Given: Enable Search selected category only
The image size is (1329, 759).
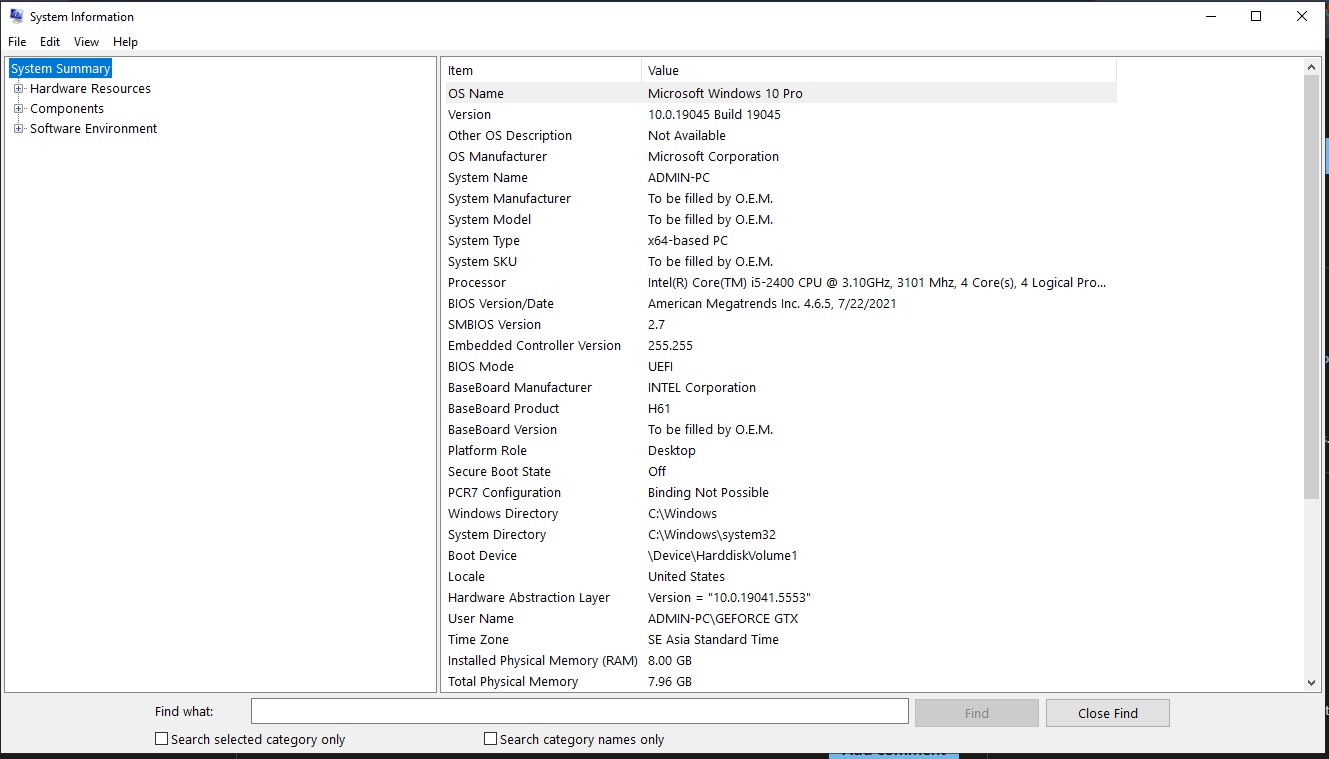Looking at the screenshot, I should coord(161,738).
